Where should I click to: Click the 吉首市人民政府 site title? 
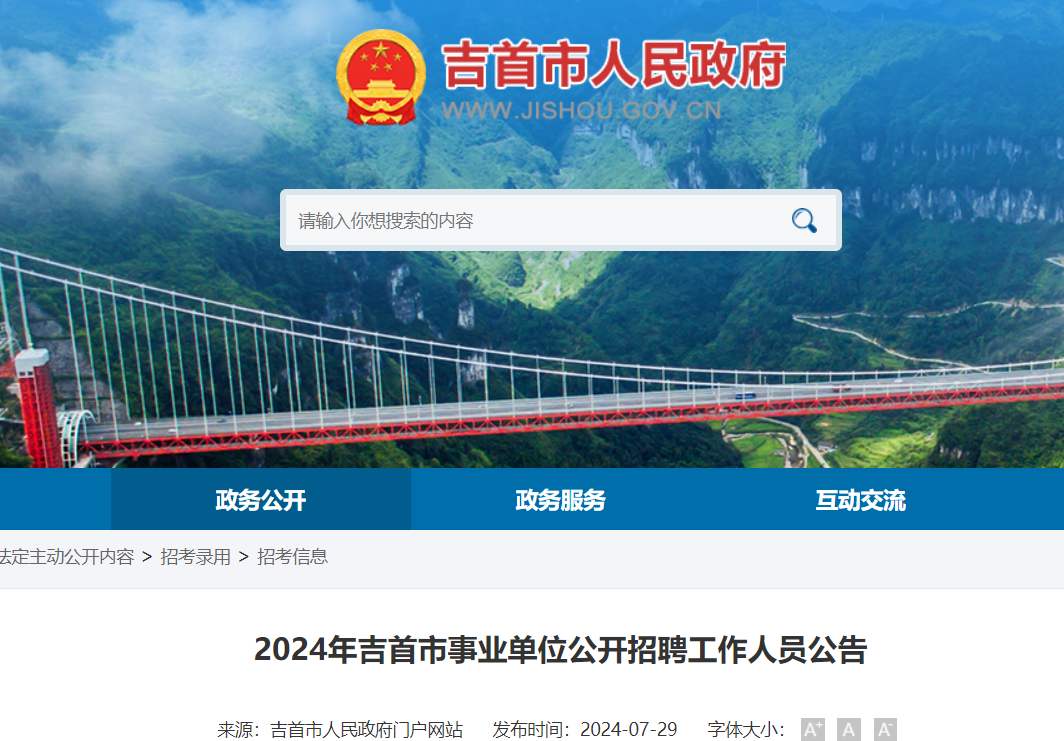tap(613, 65)
